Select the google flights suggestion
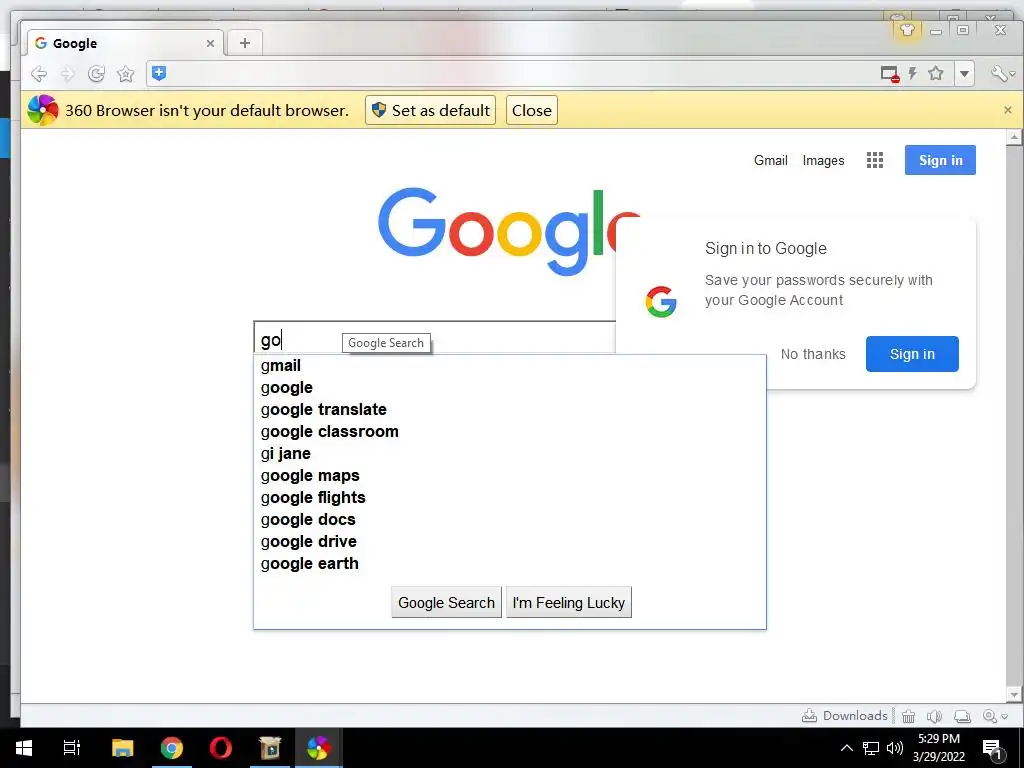Image resolution: width=1024 pixels, height=768 pixels. pos(509,498)
